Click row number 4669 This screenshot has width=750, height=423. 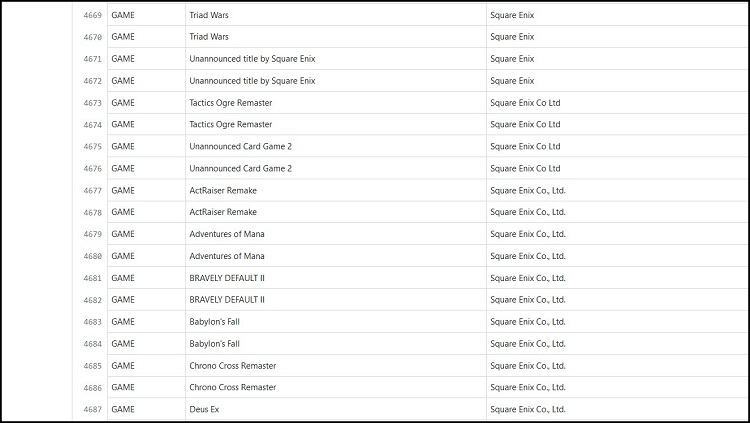(x=92, y=15)
